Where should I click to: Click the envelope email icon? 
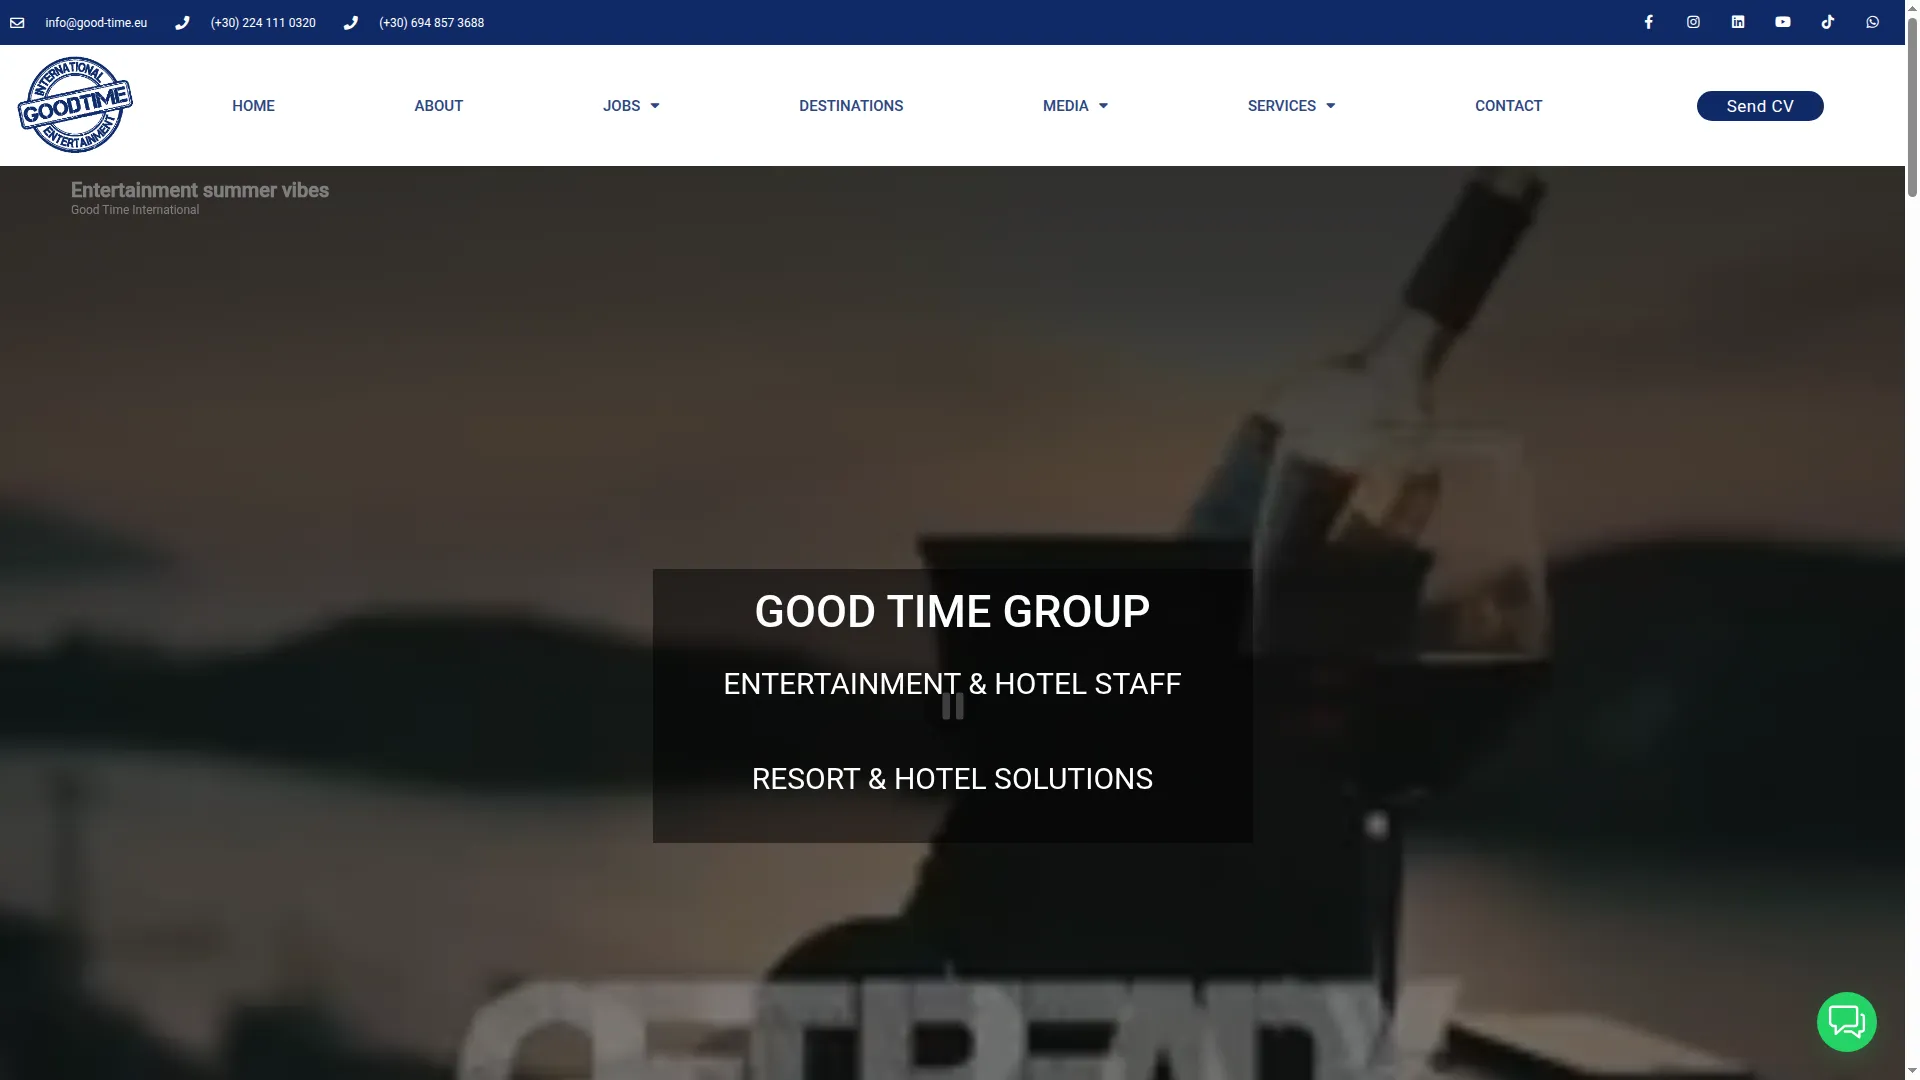[x=17, y=23]
